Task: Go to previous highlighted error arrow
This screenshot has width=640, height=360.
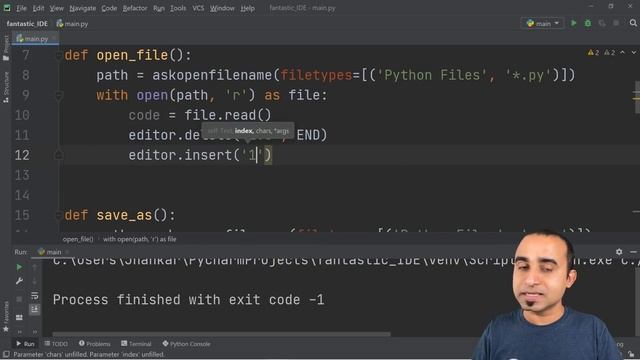Action: pos(622,53)
